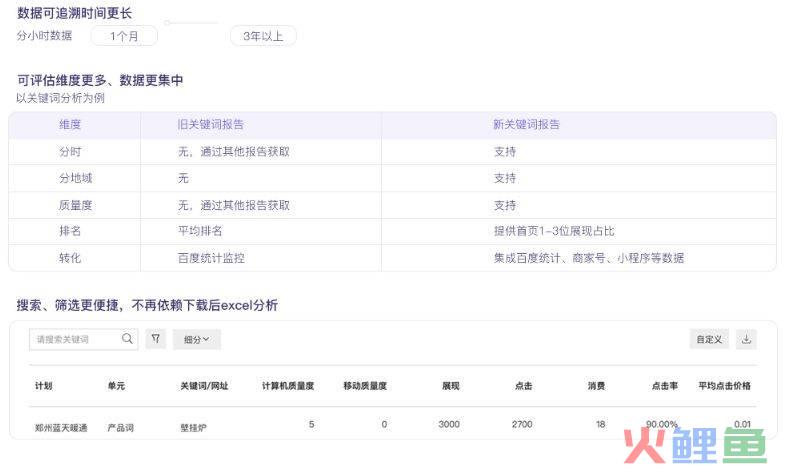Click the 3000 impressions value
791x469 pixels.
tap(449, 424)
